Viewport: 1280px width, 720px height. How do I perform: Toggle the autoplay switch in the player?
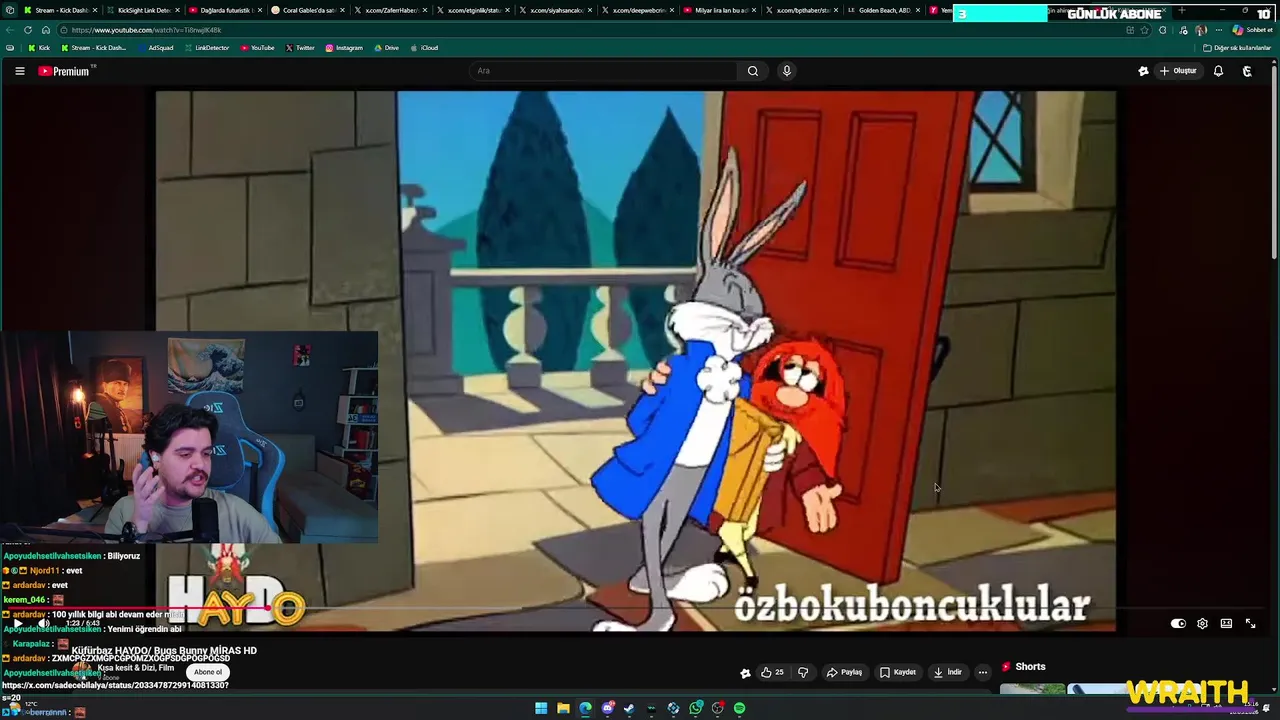click(x=1178, y=623)
